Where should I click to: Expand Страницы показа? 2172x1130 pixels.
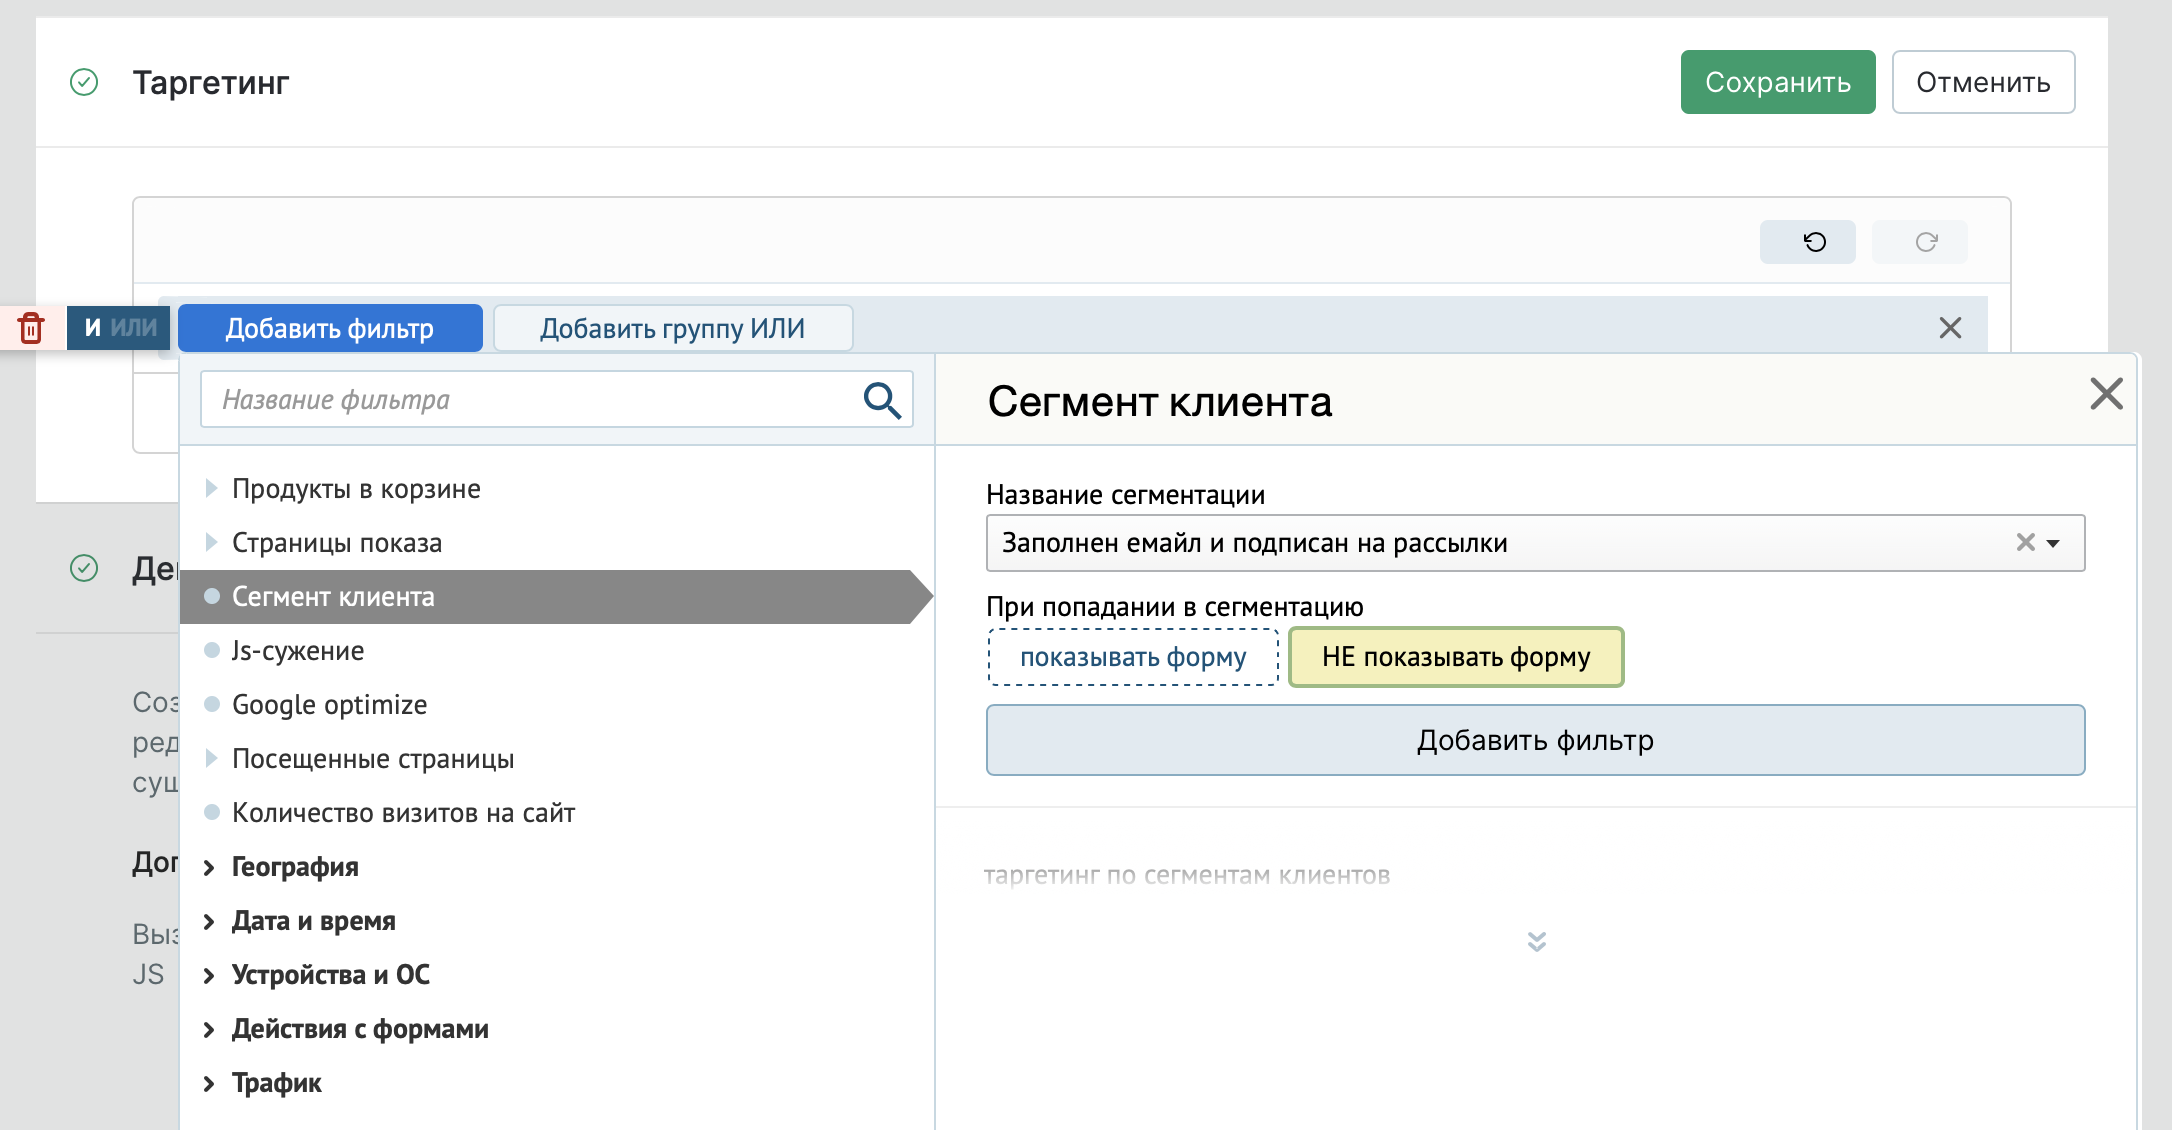pos(211,542)
